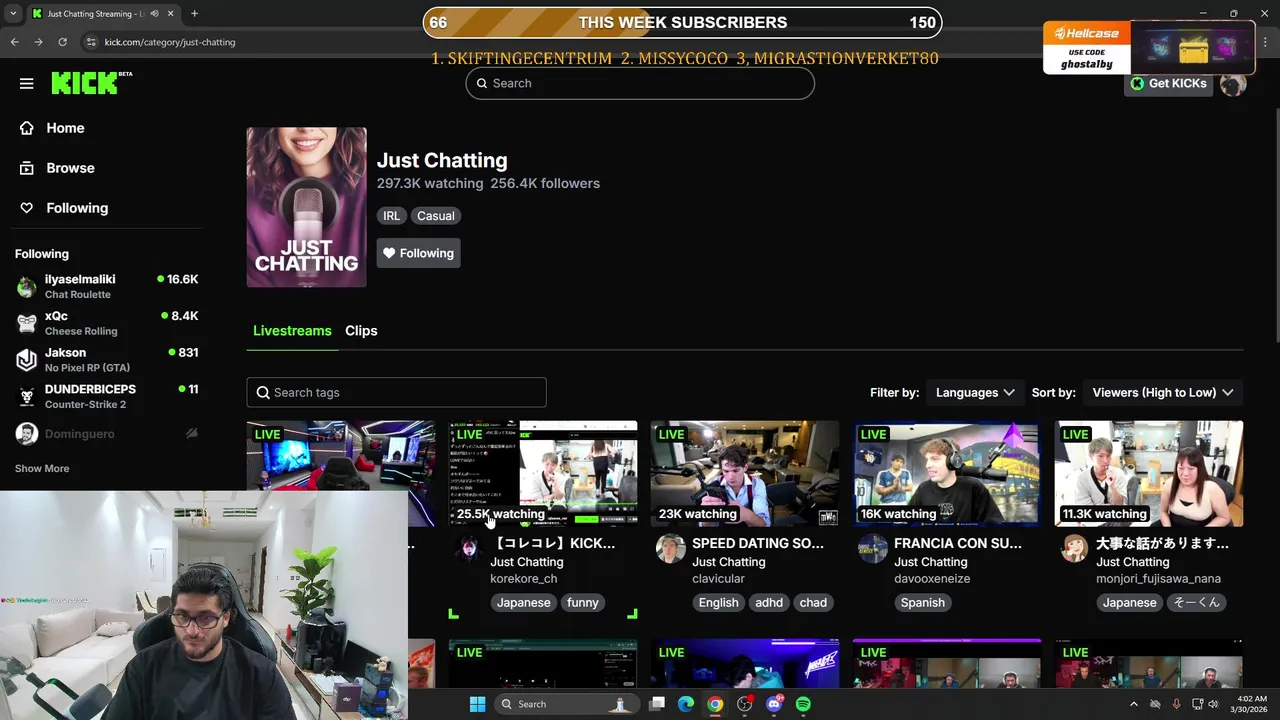
Task: Click korekore_ch streamer avatar
Action: [468, 549]
